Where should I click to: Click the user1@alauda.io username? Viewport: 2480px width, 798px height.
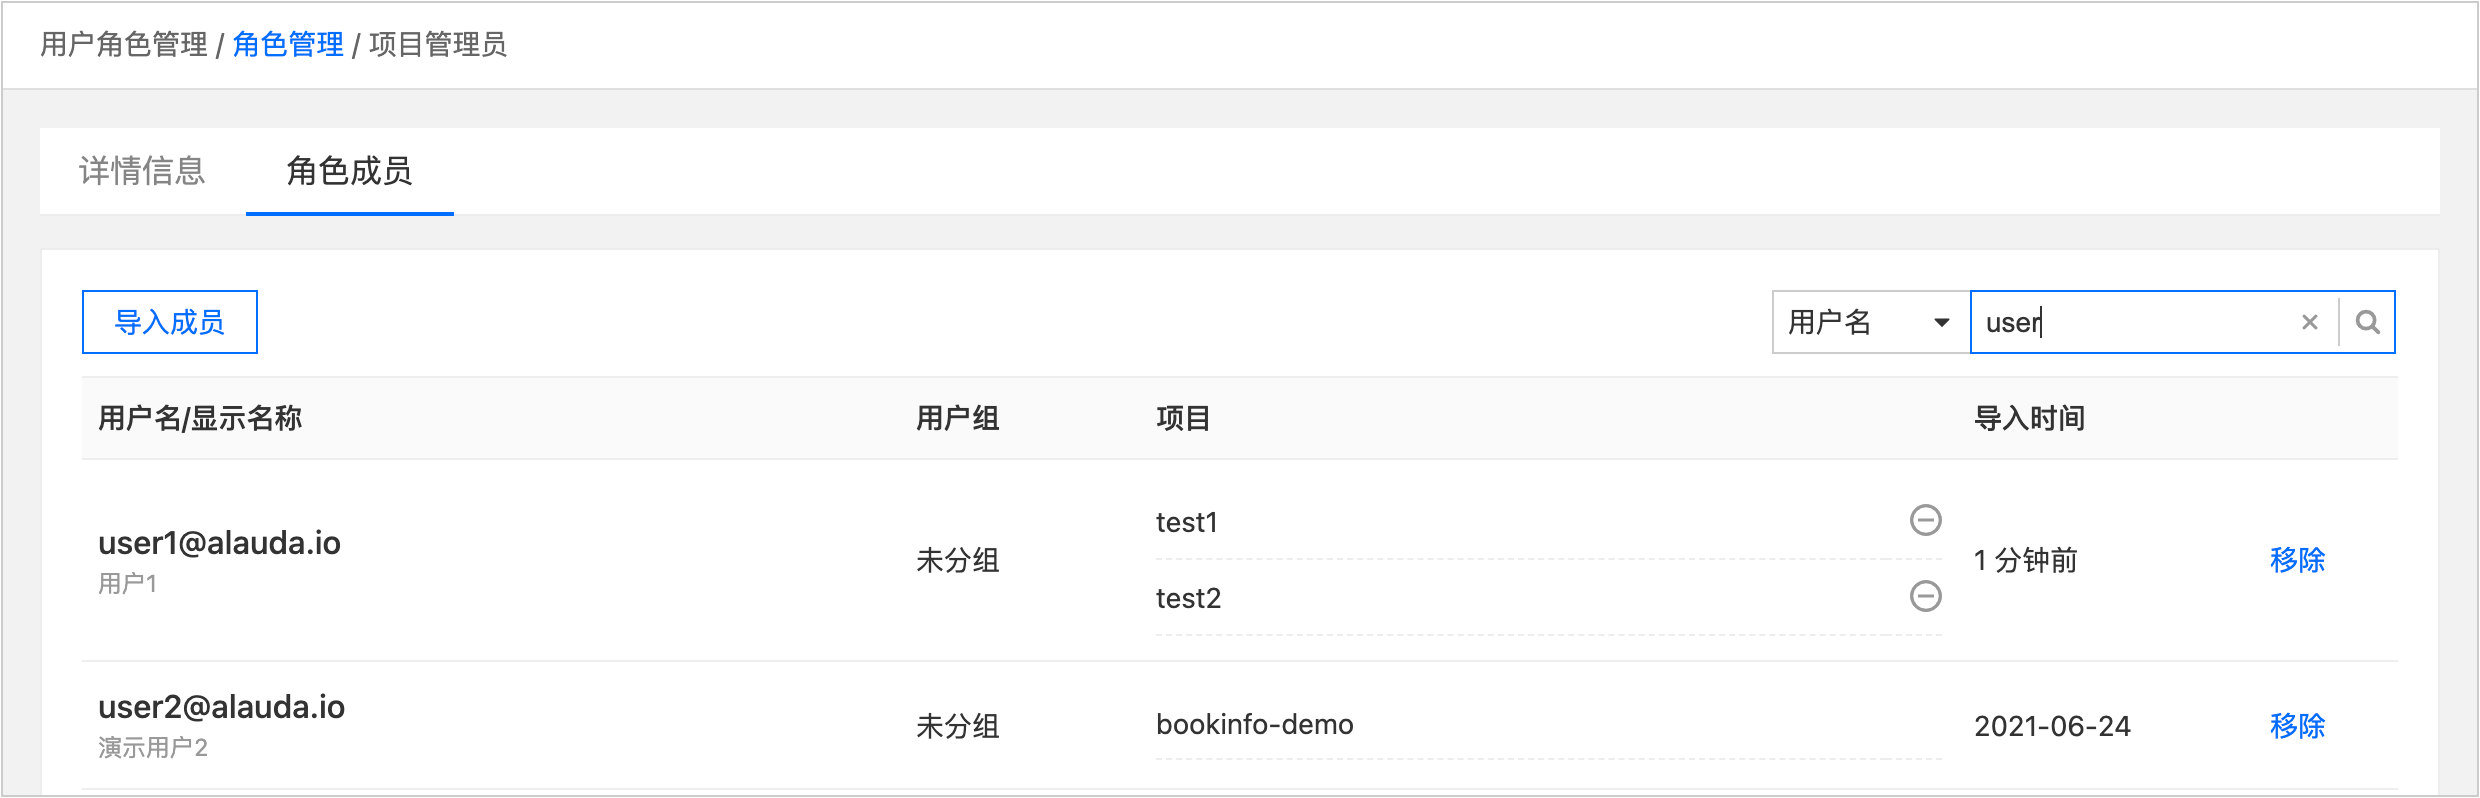[x=219, y=543]
